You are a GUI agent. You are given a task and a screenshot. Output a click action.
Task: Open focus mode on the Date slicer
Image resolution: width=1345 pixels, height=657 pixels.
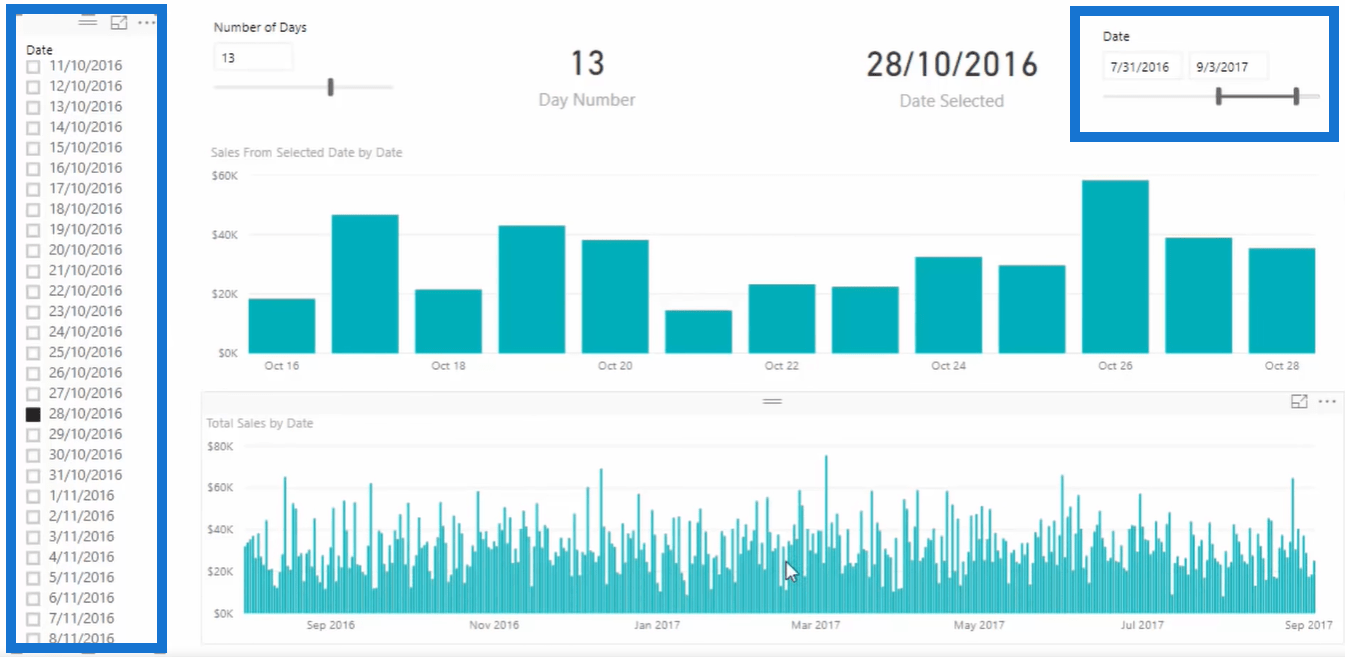118,21
